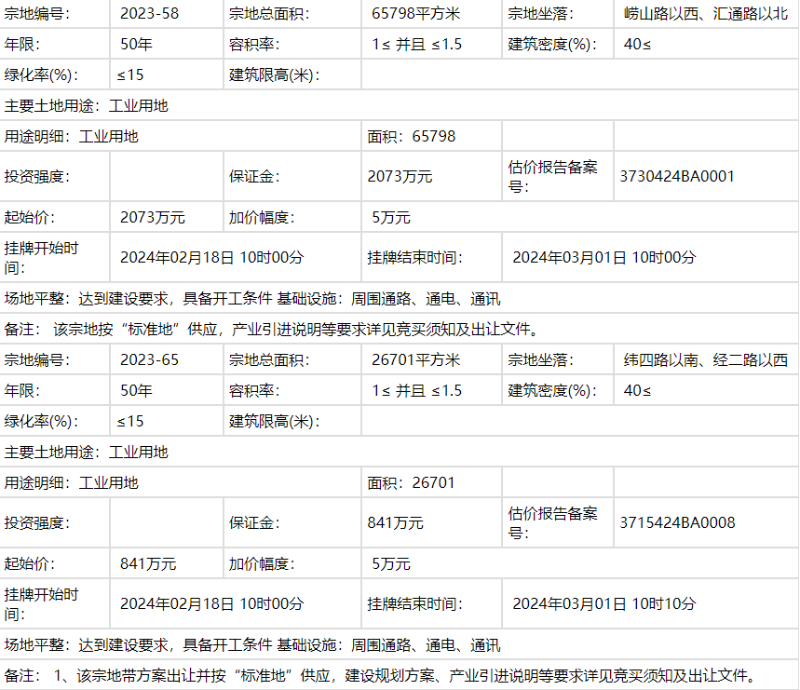Click the 挂牌结束时间 label for parcel 2023-65
This screenshot has width=800, height=690.
click(x=415, y=604)
